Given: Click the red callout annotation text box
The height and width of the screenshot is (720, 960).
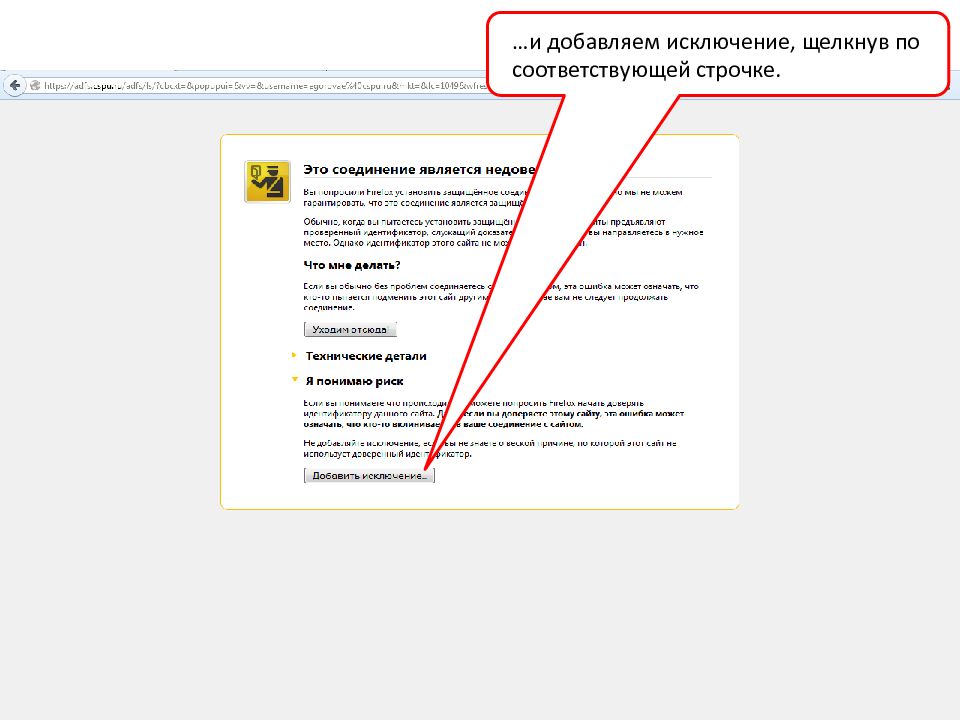Looking at the screenshot, I should click(x=716, y=55).
